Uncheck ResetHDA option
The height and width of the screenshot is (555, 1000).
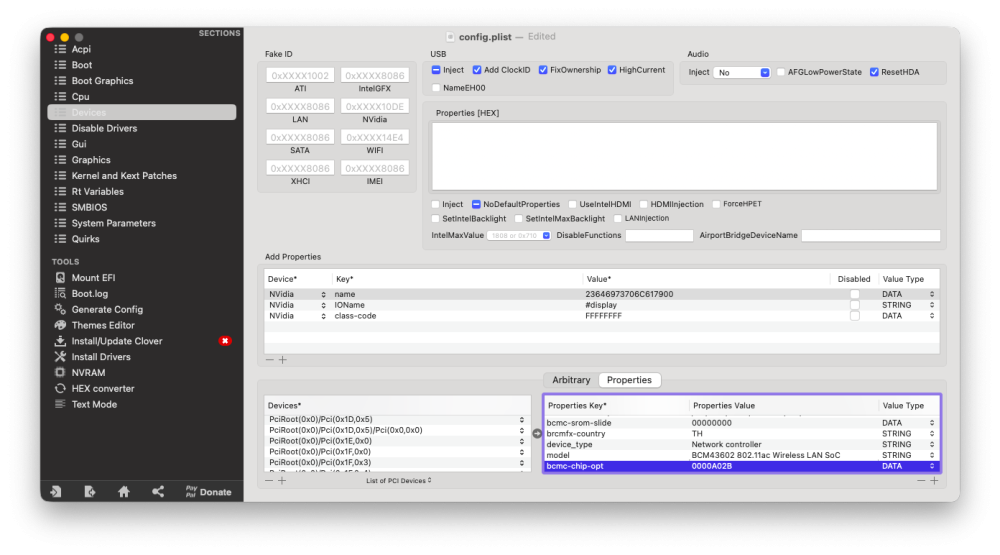pyautogui.click(x=874, y=72)
